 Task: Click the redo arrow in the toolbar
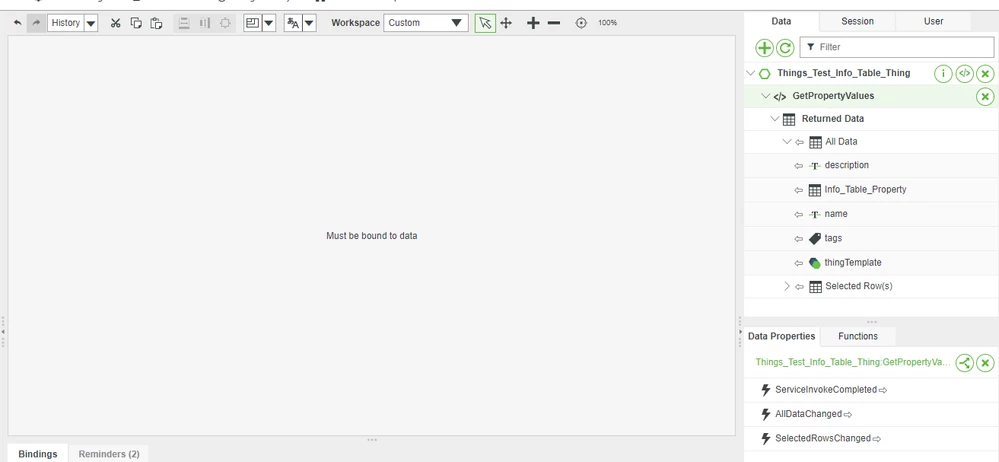coord(36,23)
